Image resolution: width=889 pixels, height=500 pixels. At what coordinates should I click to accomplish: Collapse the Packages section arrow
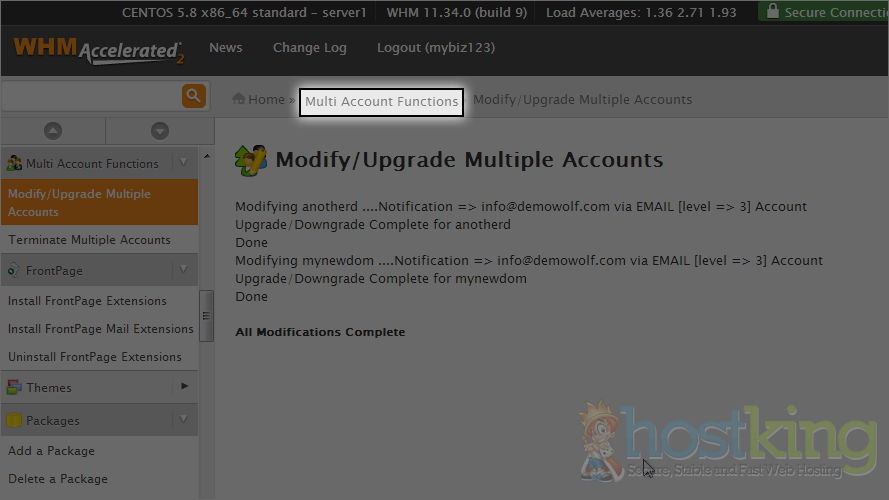(183, 421)
